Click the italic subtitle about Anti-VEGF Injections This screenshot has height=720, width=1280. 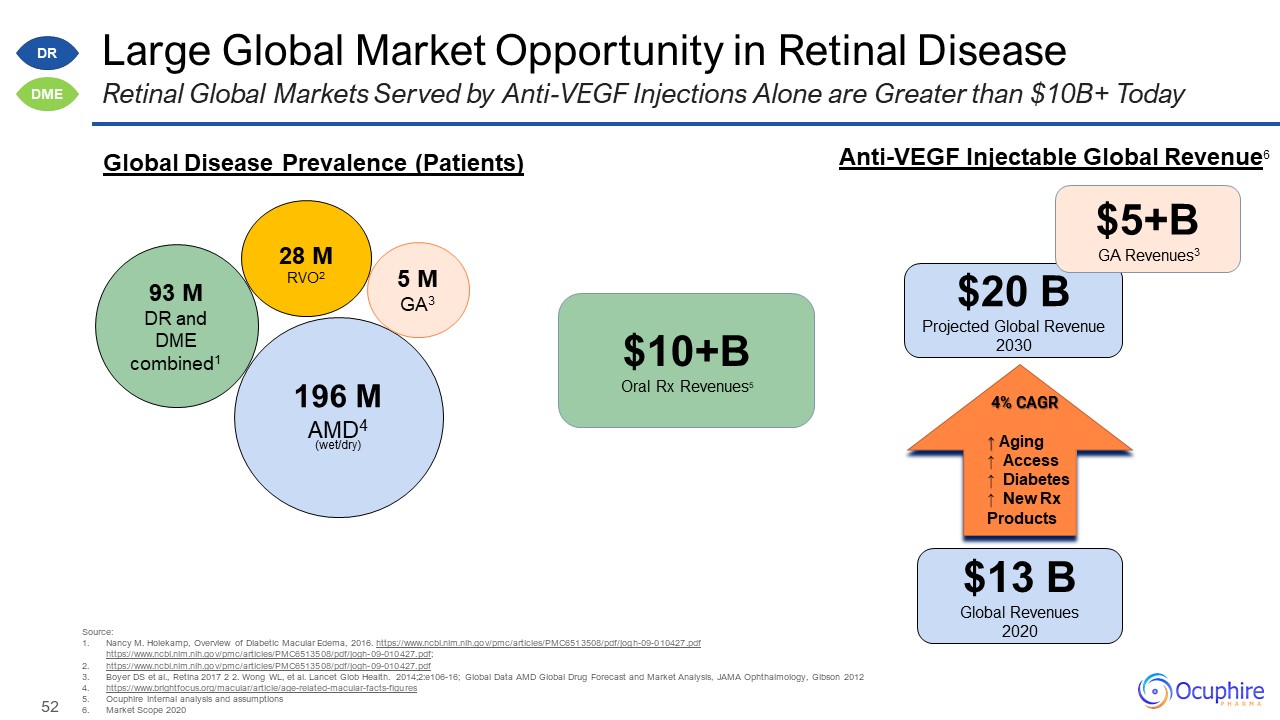(644, 95)
